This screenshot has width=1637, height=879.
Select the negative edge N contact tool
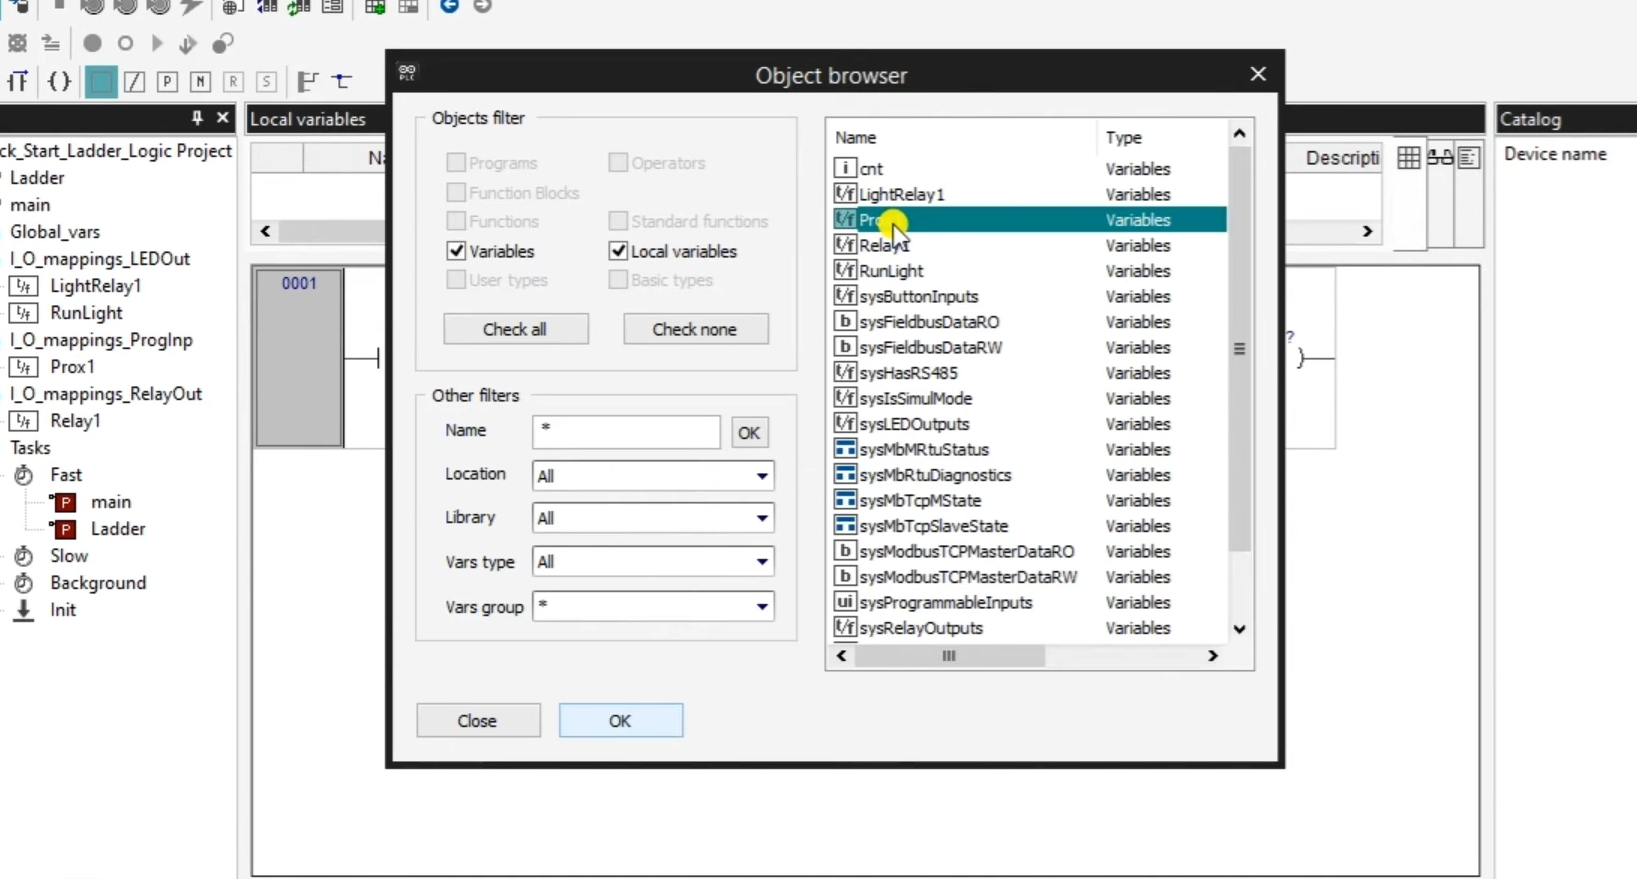(x=200, y=82)
